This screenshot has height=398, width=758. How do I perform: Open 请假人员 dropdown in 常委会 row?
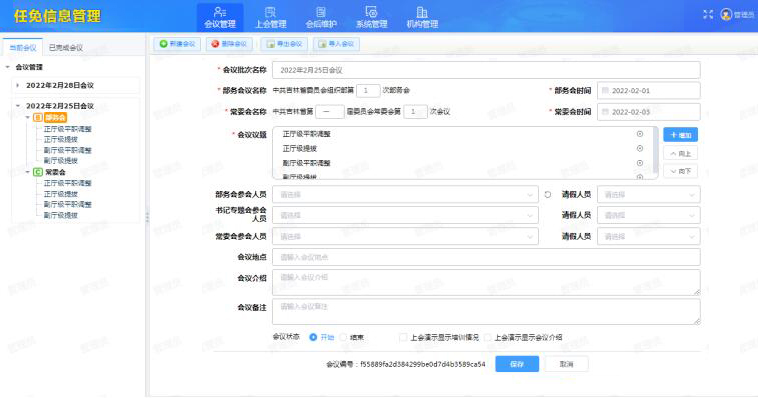click(x=649, y=236)
